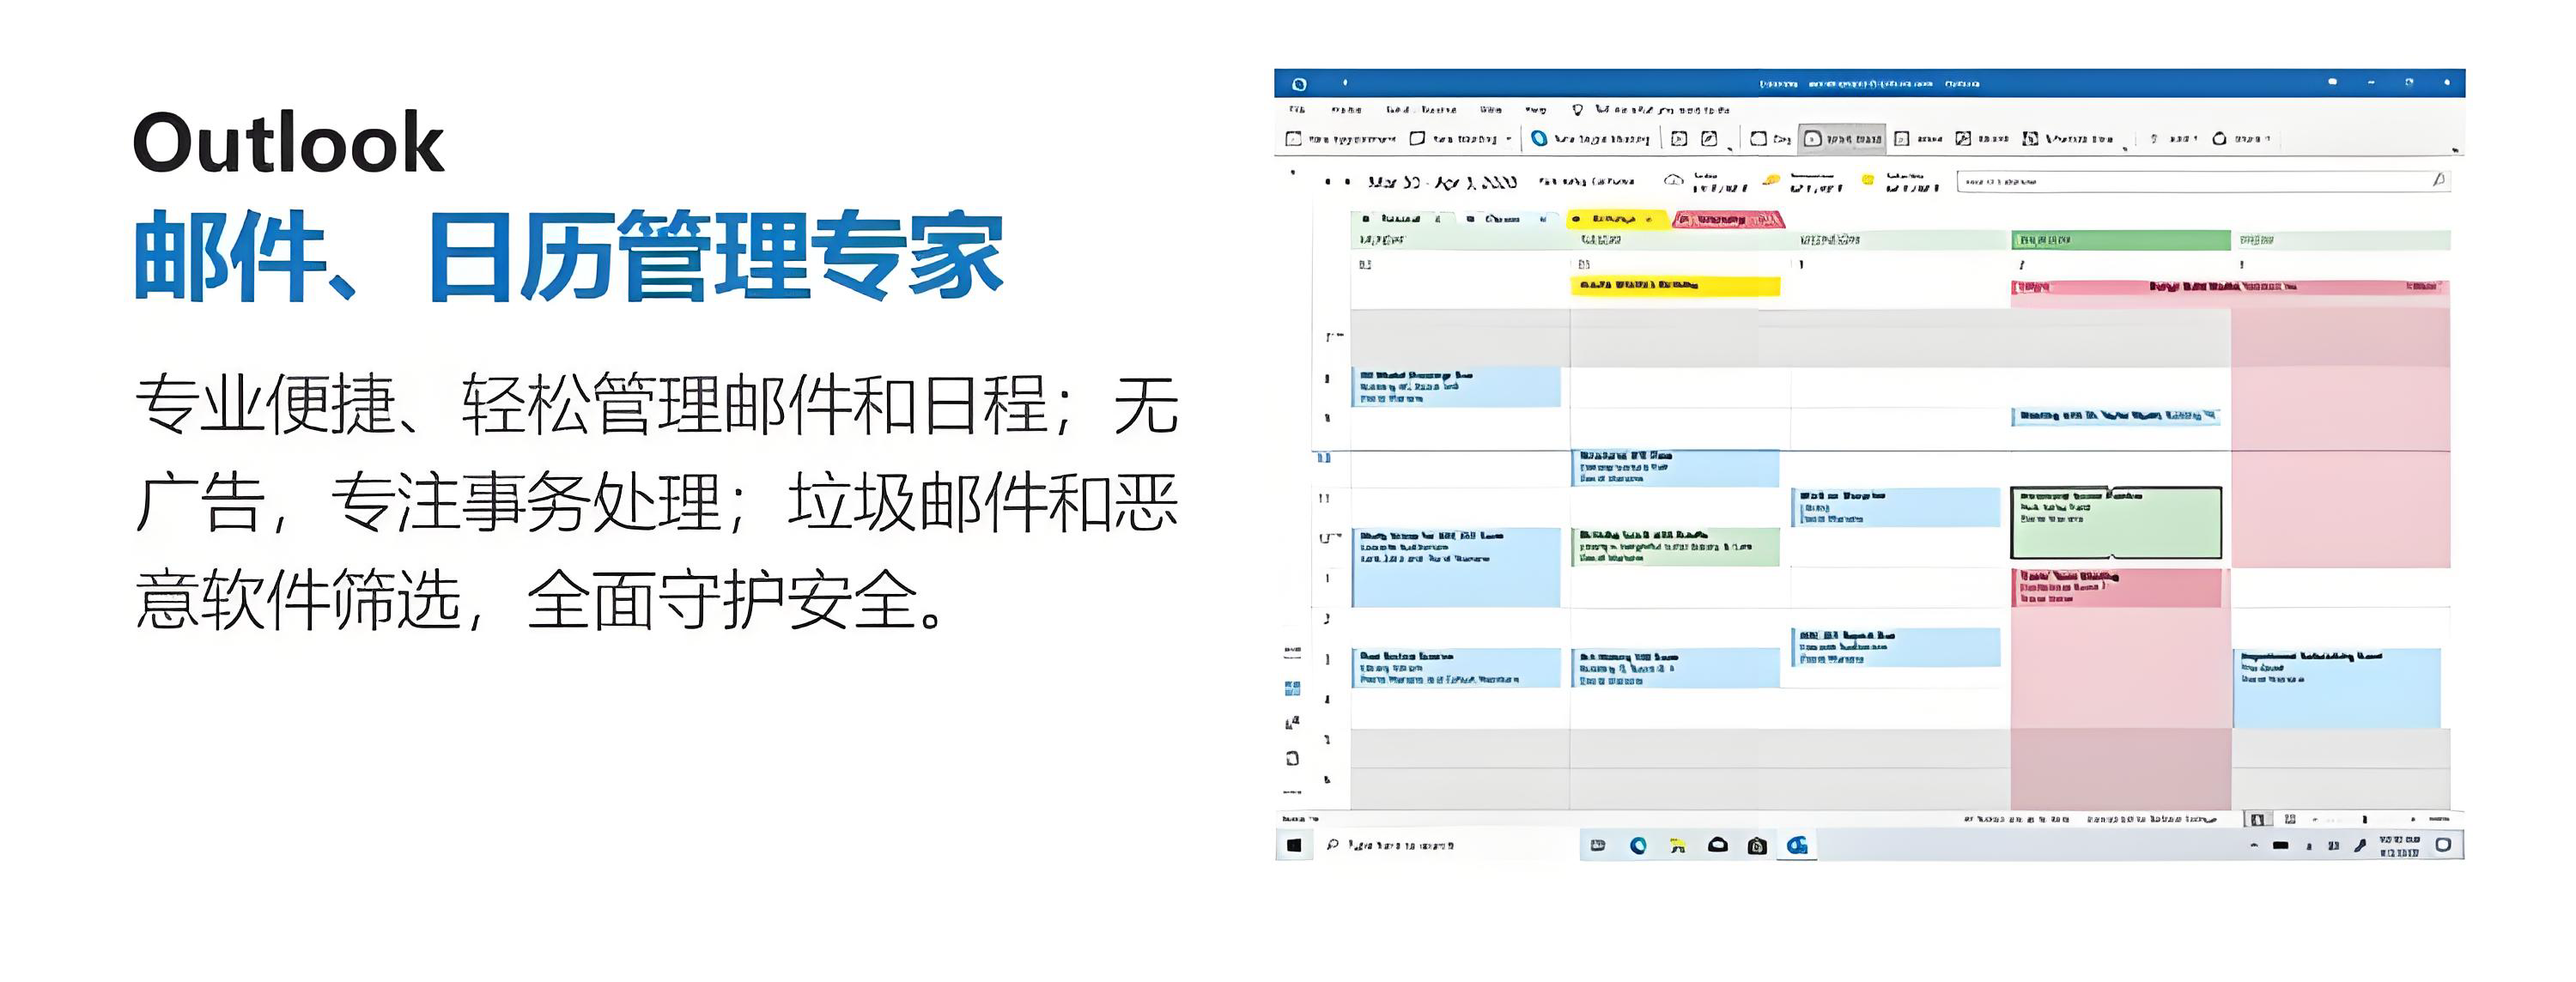Open the View ribbon tab
This screenshot has height=982, width=2576.
pyautogui.click(x=1490, y=110)
